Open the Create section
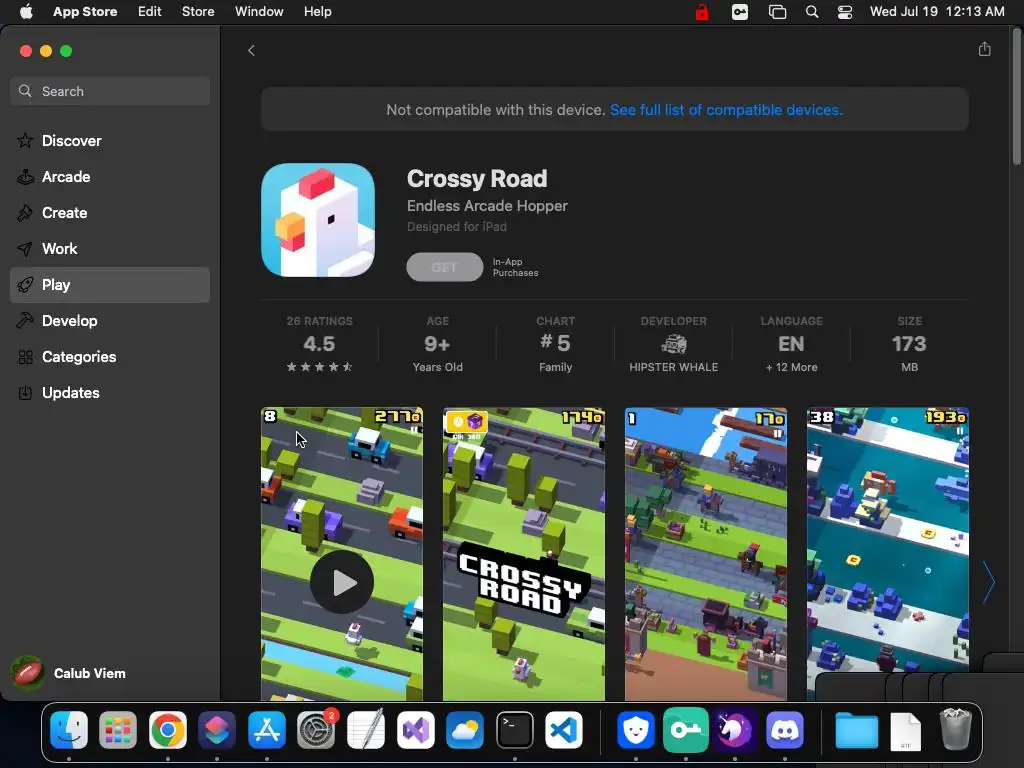Image resolution: width=1024 pixels, height=768 pixels. click(x=110, y=212)
